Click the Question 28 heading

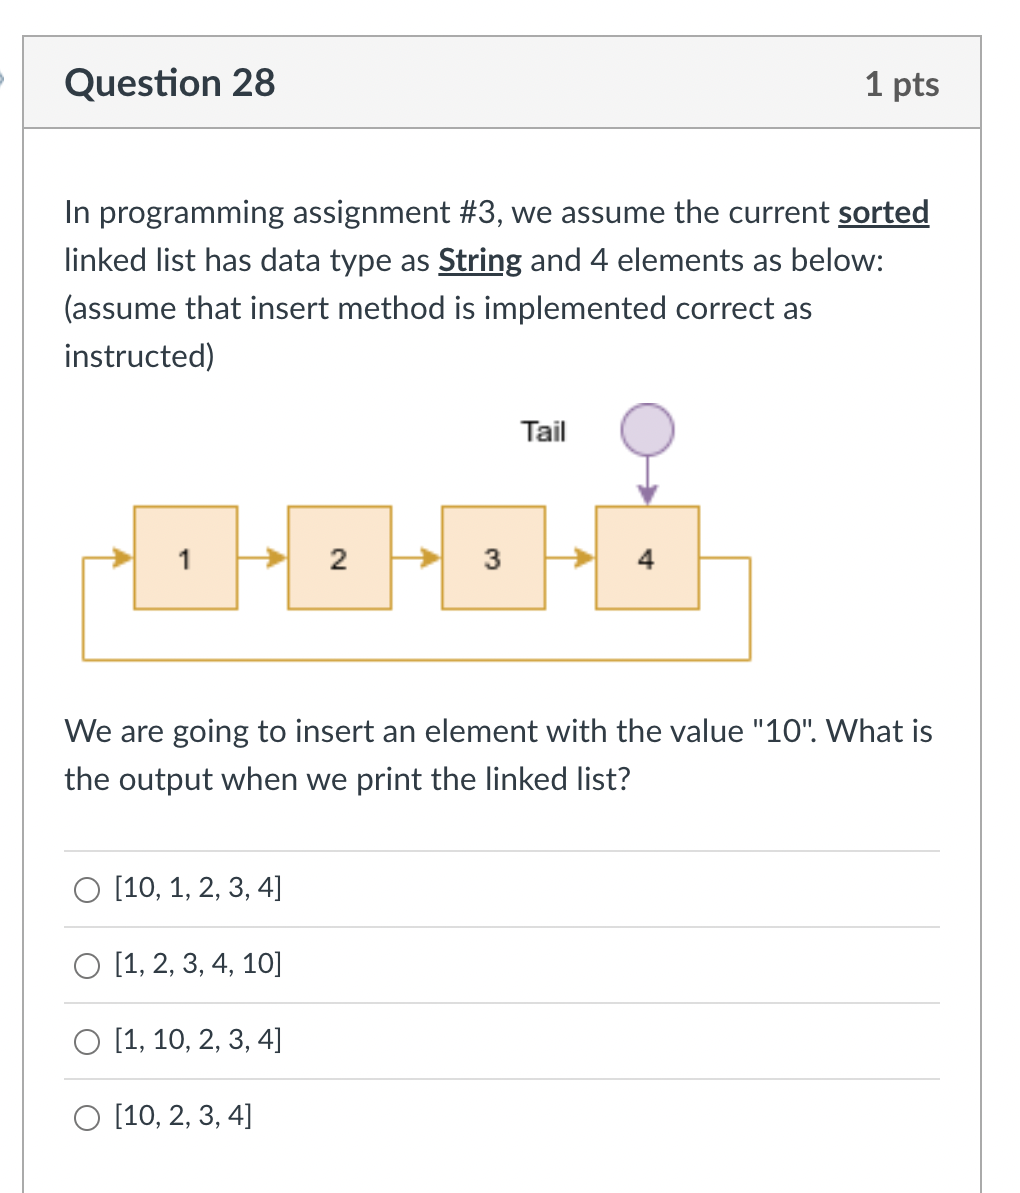tap(170, 82)
